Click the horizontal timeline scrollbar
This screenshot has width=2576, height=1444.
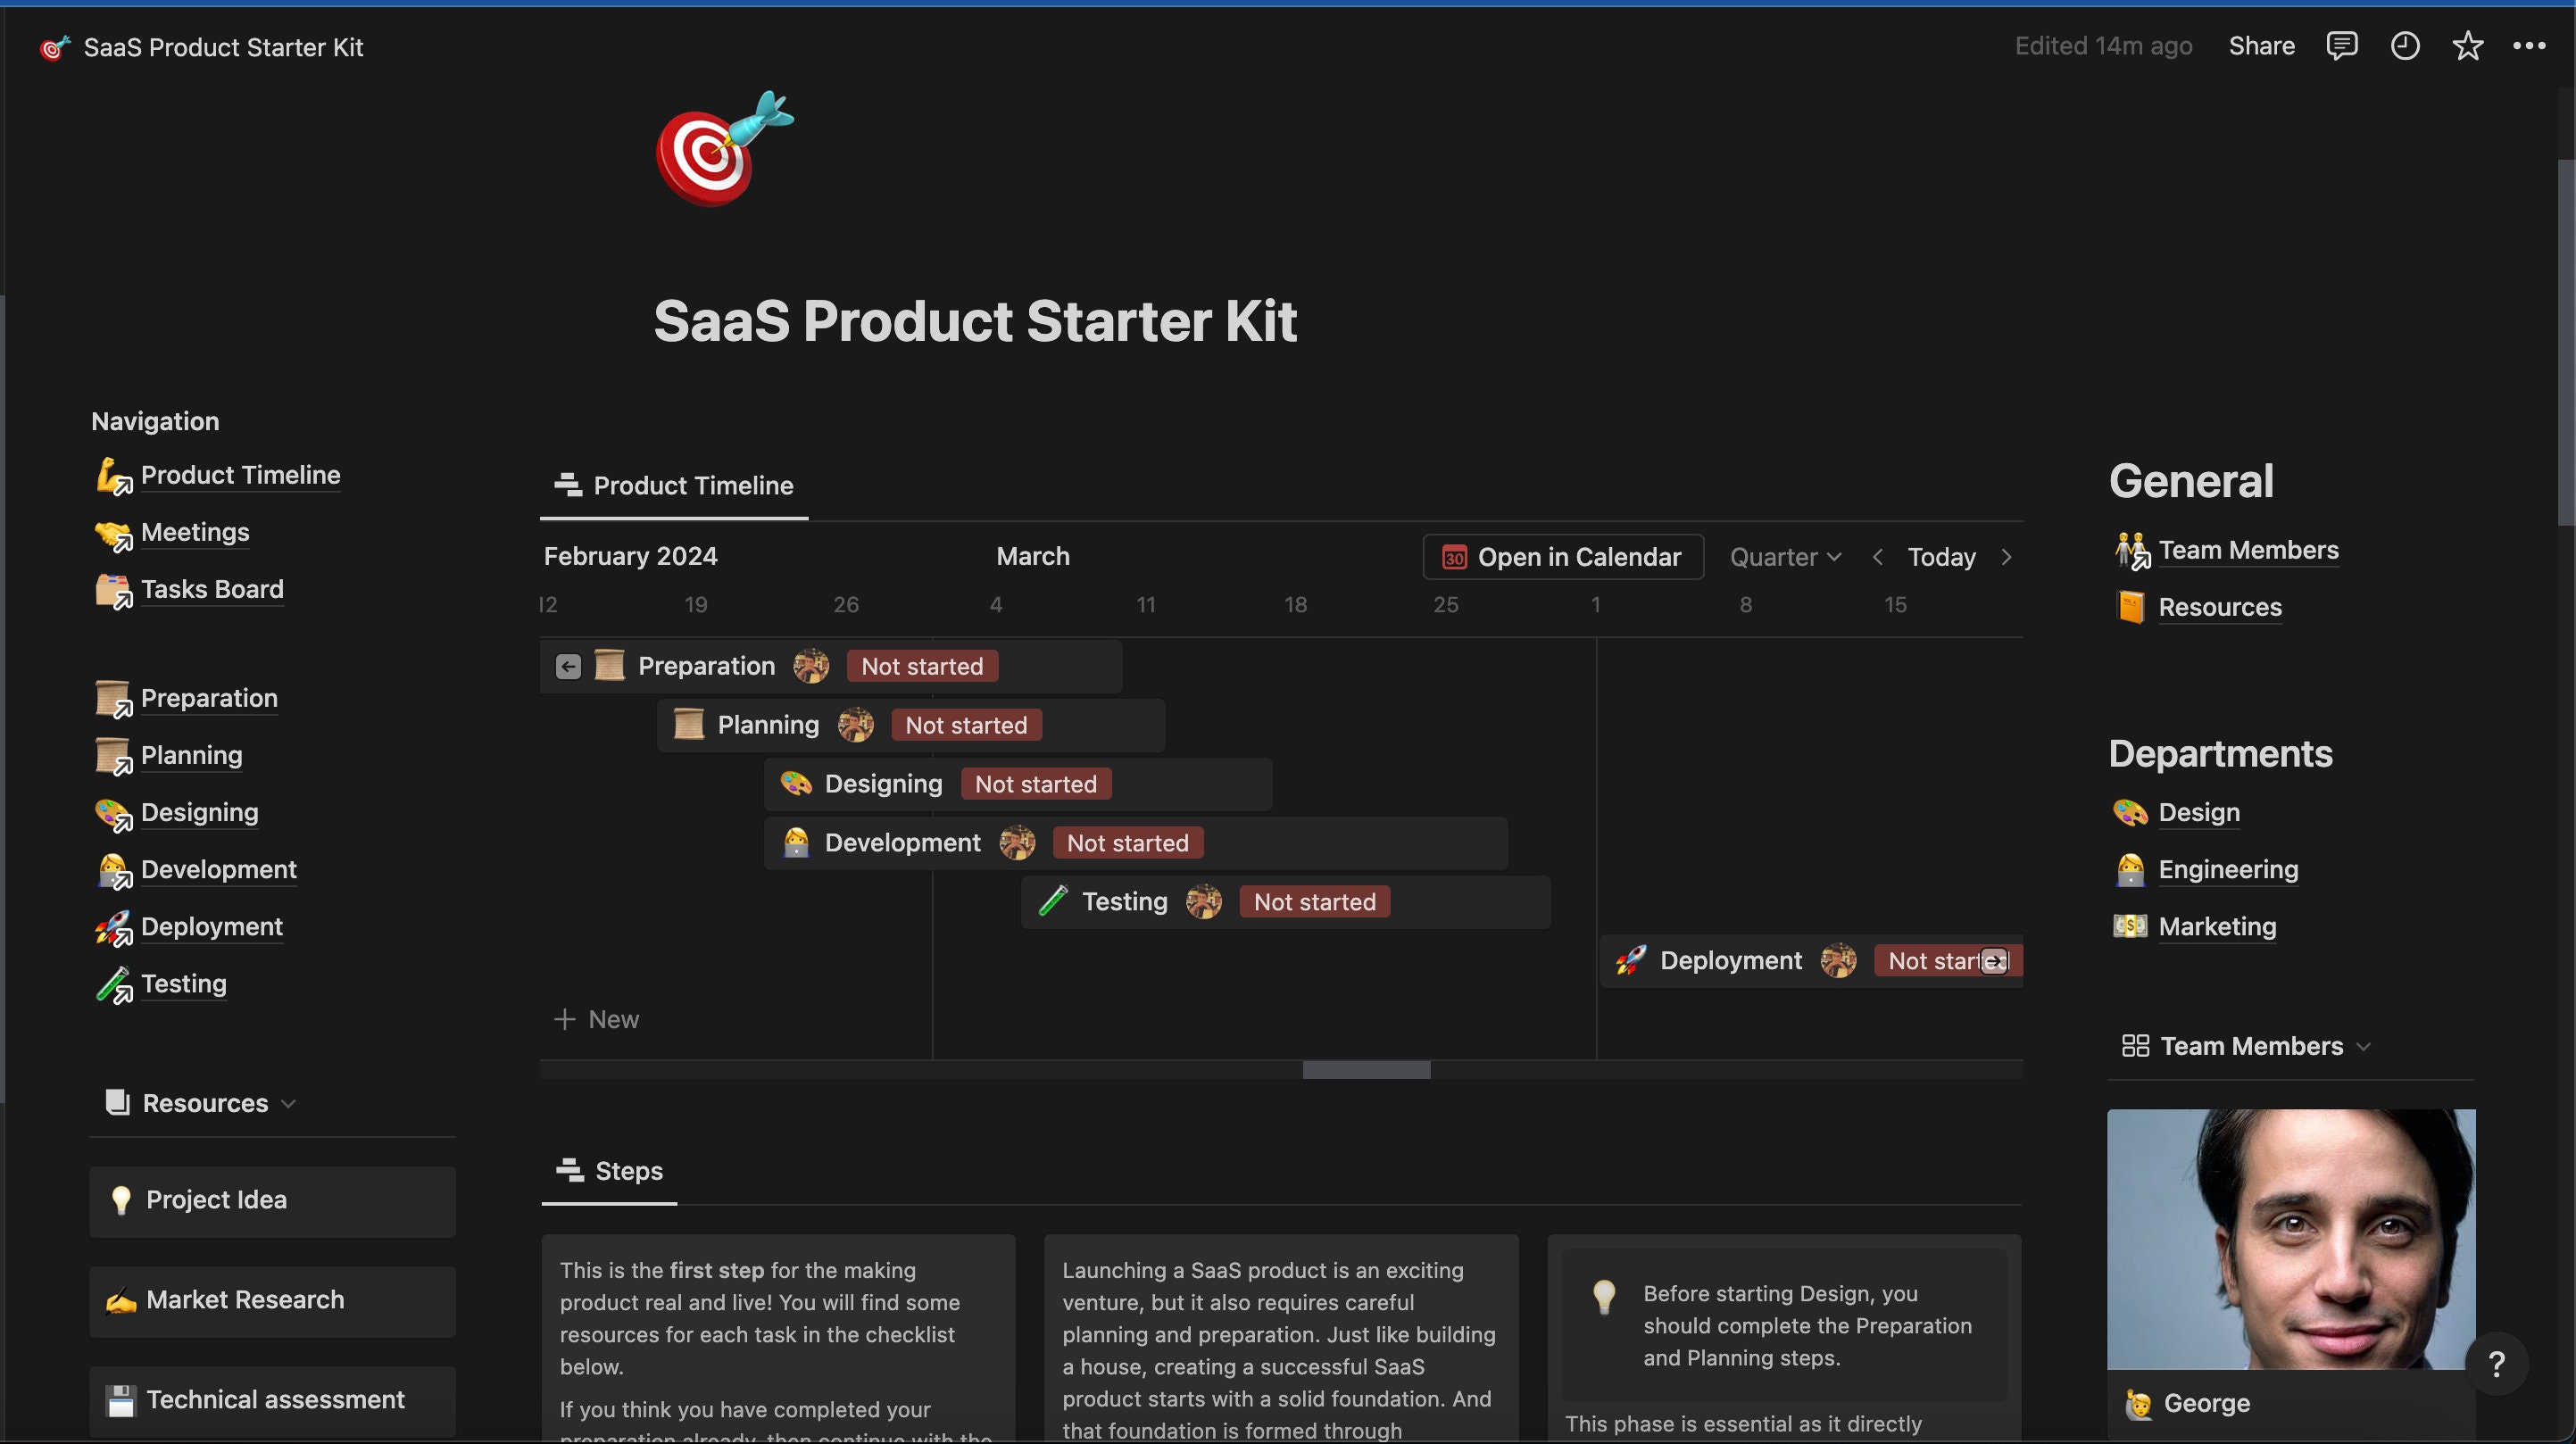tap(1364, 1069)
